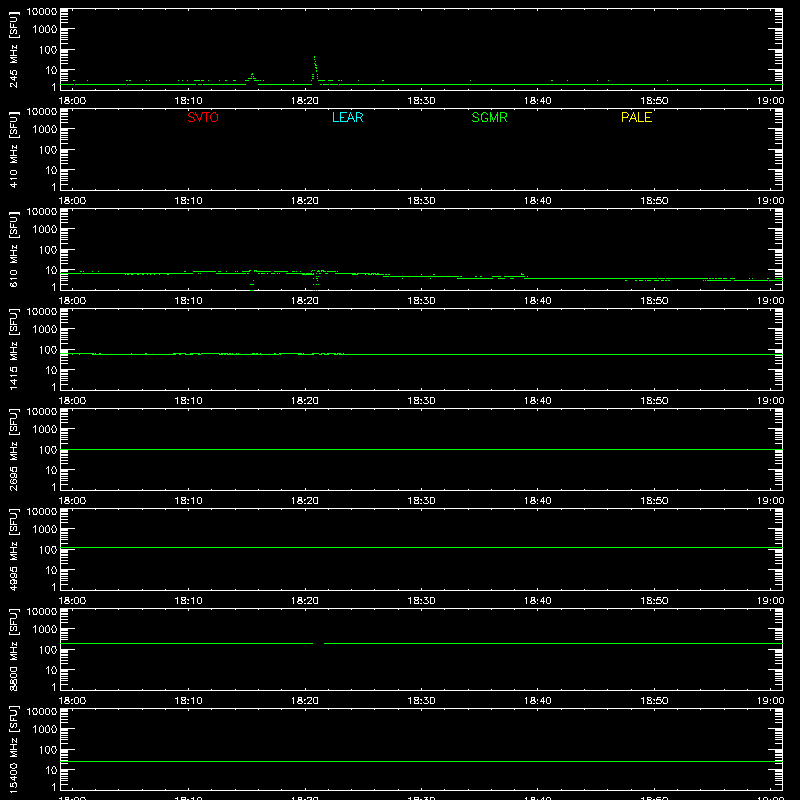The height and width of the screenshot is (800, 800).
Task: Click the cyan LEAR station label
Action: (347, 117)
